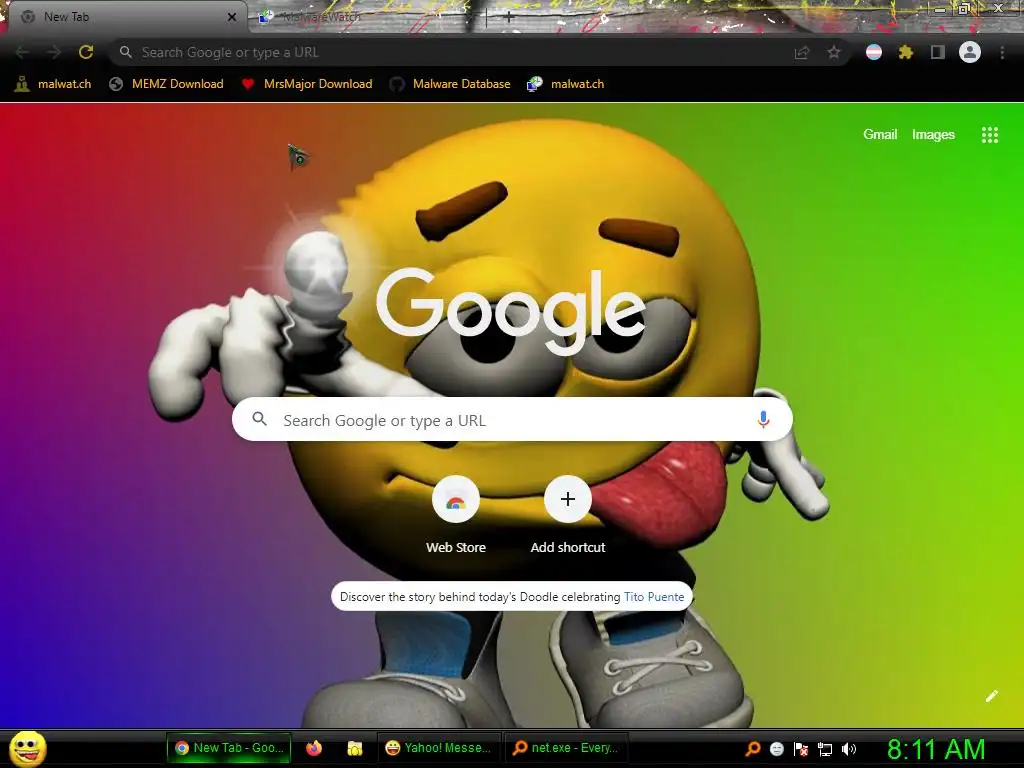Reload the page with the refresh icon

[x=86, y=52]
